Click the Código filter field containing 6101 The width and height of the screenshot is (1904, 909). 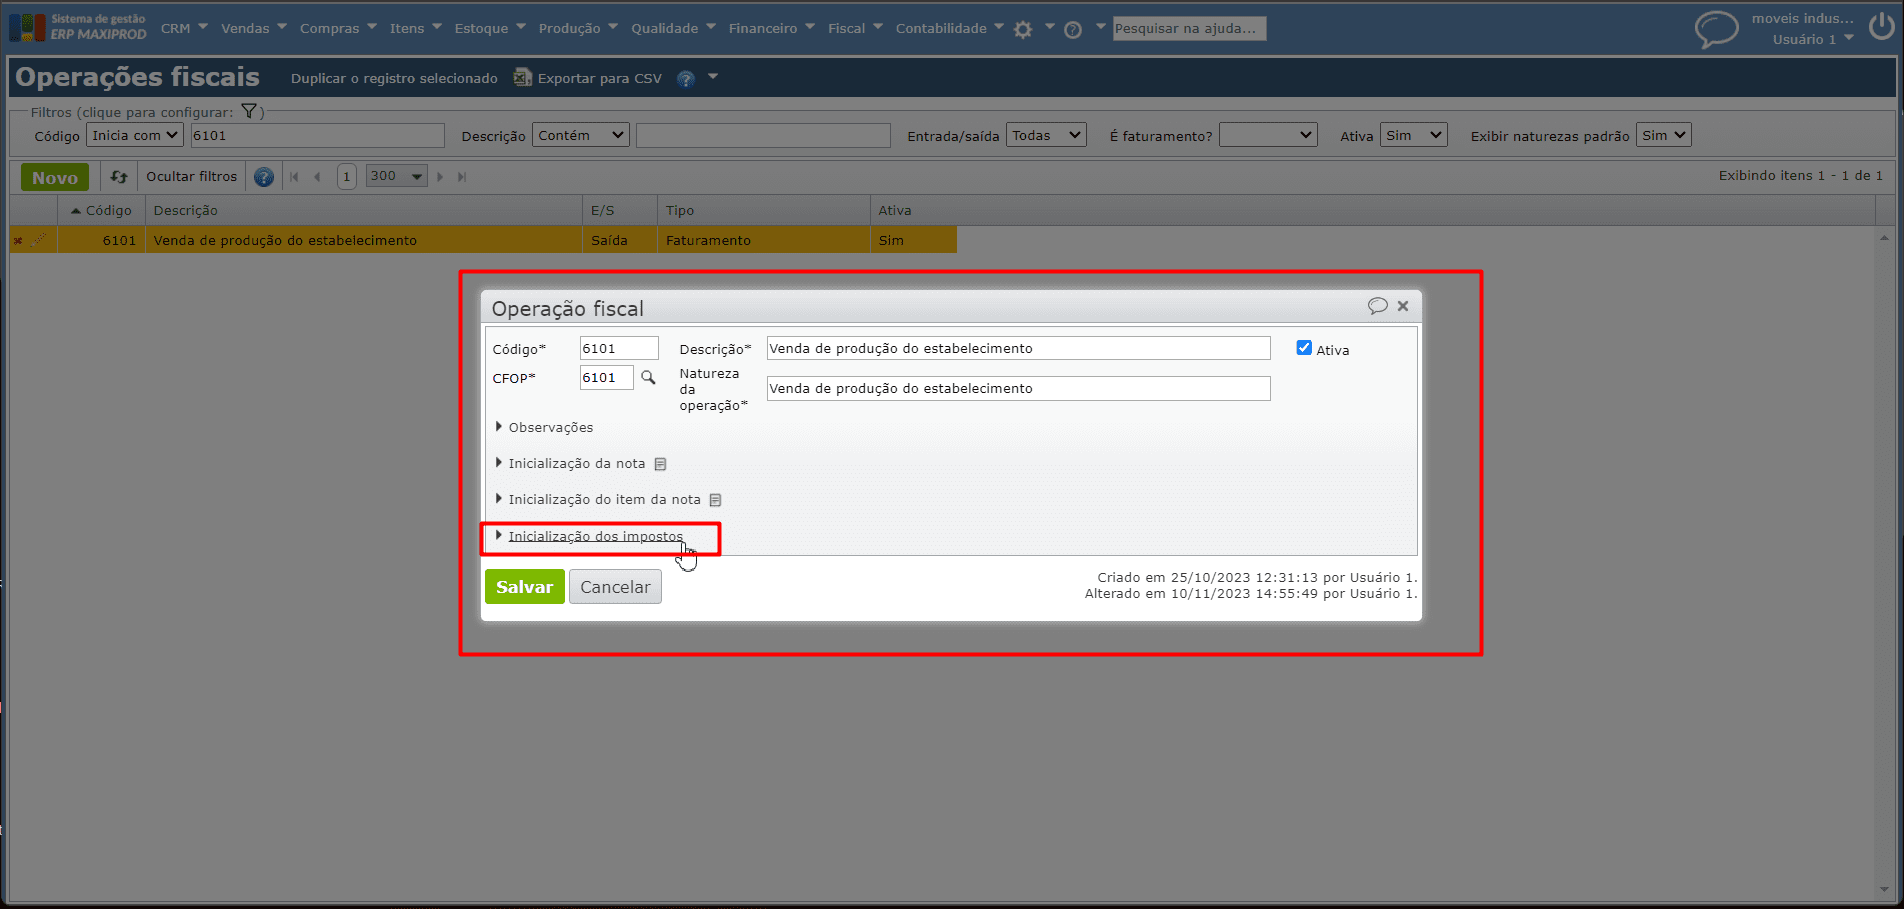coord(317,135)
